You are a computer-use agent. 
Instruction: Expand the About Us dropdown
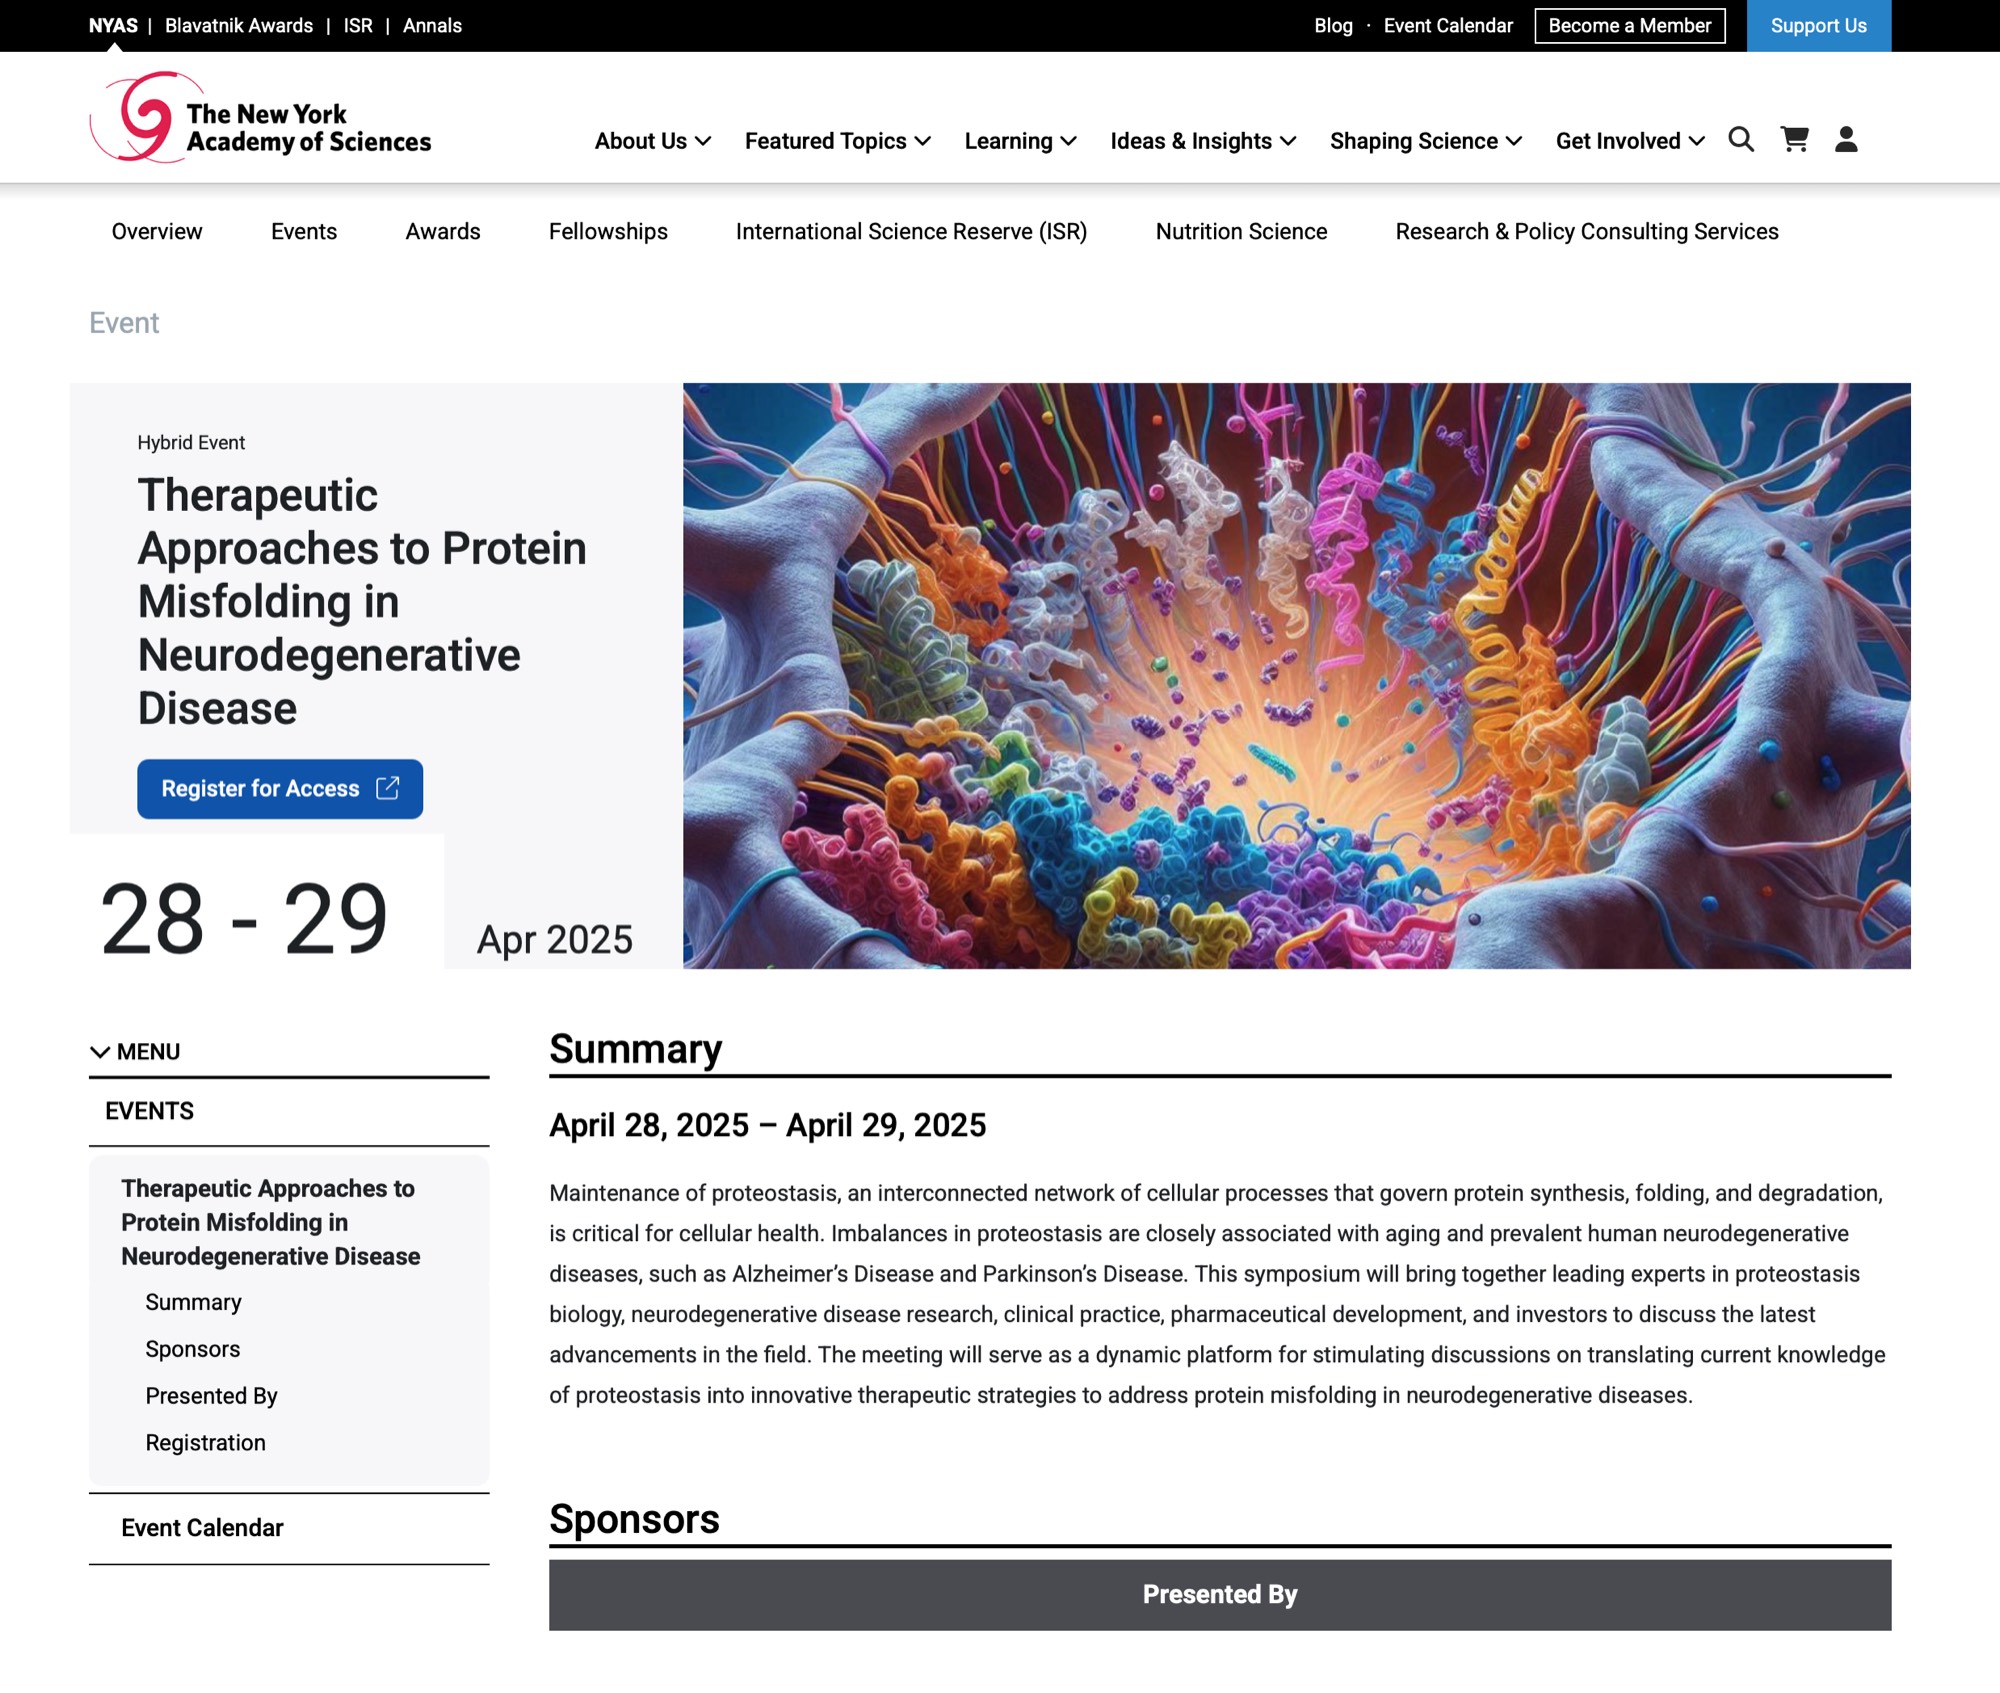click(652, 141)
